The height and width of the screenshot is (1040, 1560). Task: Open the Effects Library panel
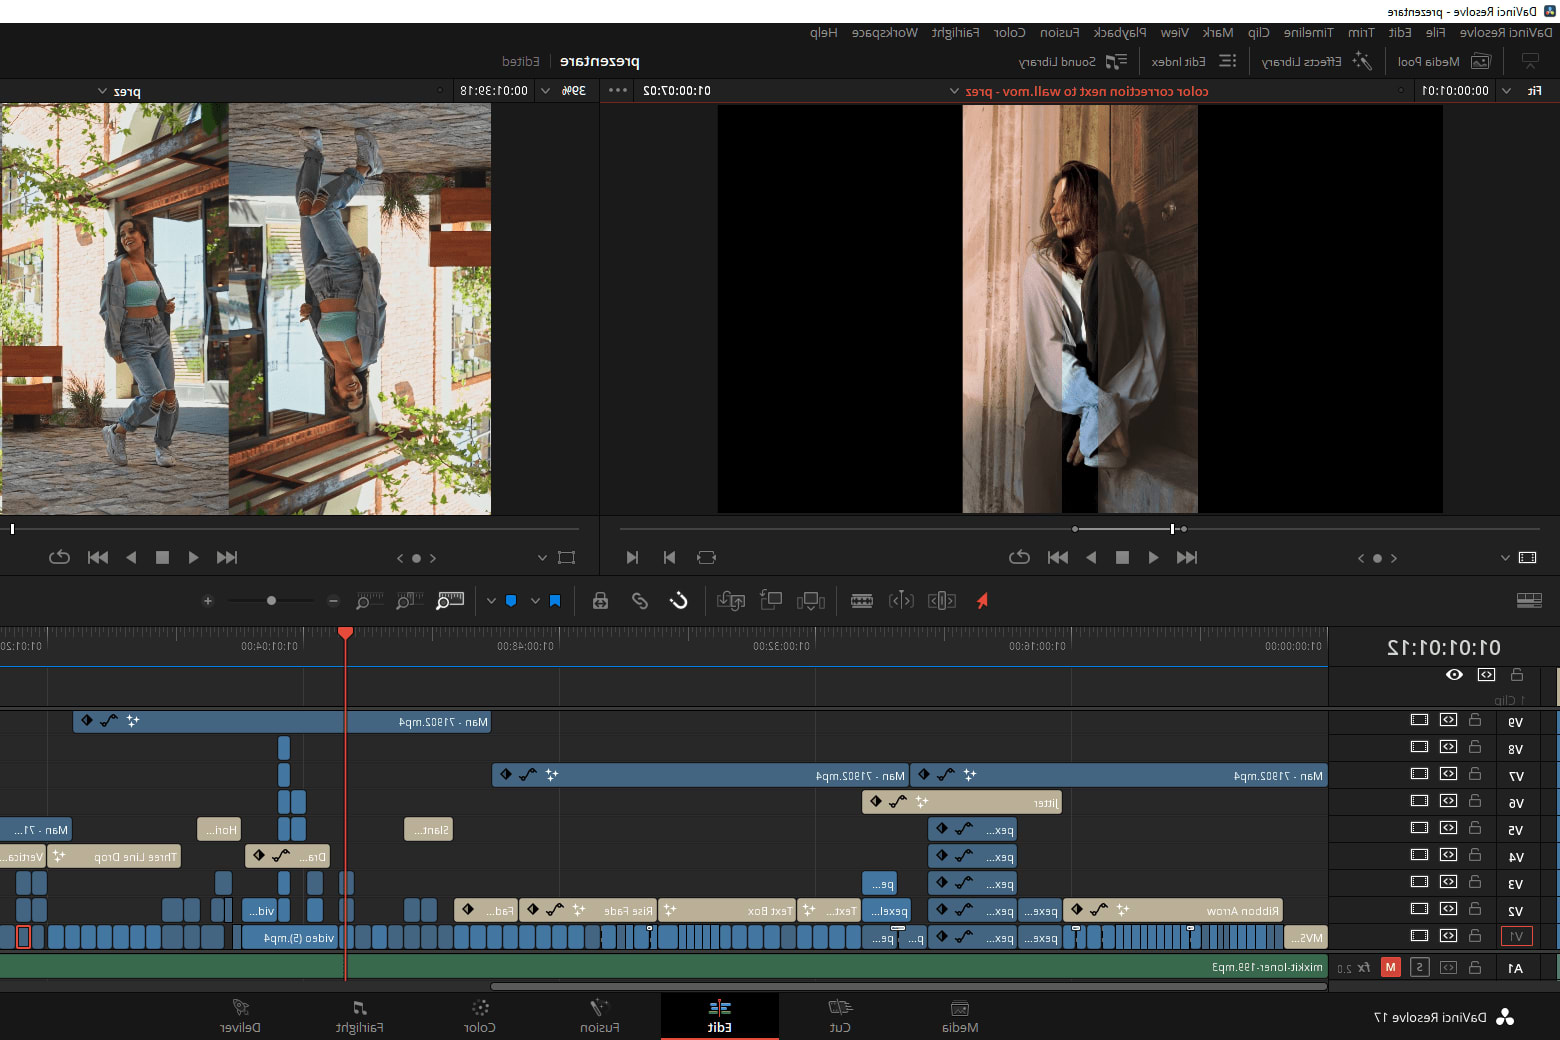(x=1316, y=62)
